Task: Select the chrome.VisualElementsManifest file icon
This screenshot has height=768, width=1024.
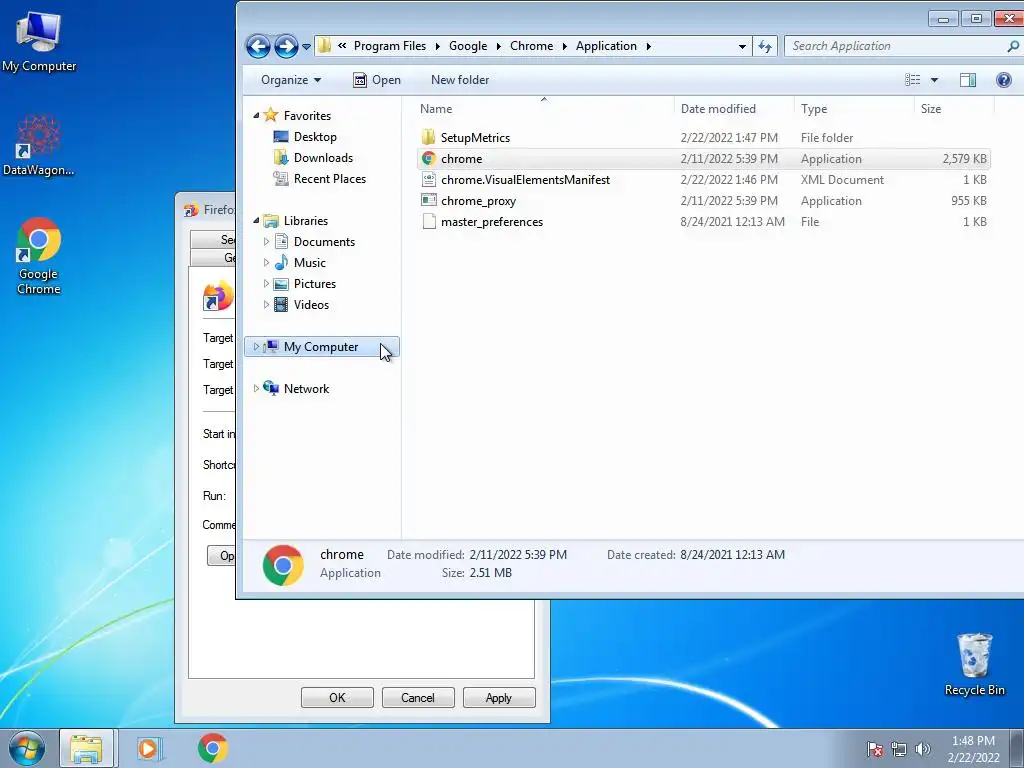Action: (428, 179)
